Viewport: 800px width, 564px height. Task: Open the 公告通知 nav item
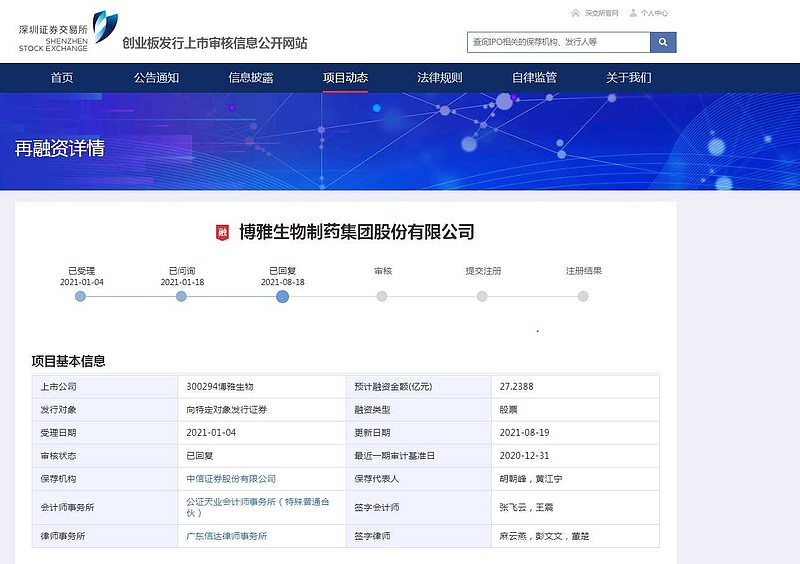click(156, 78)
